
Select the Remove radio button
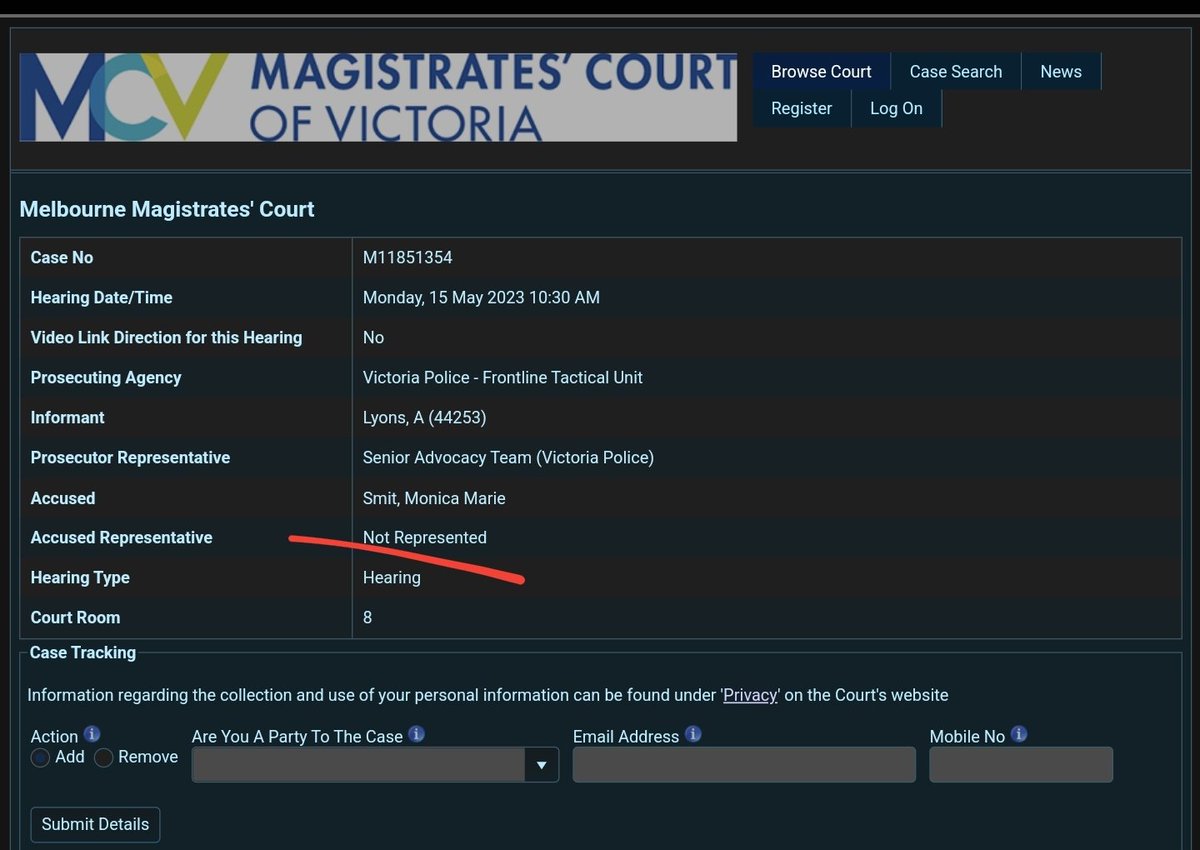coord(104,758)
